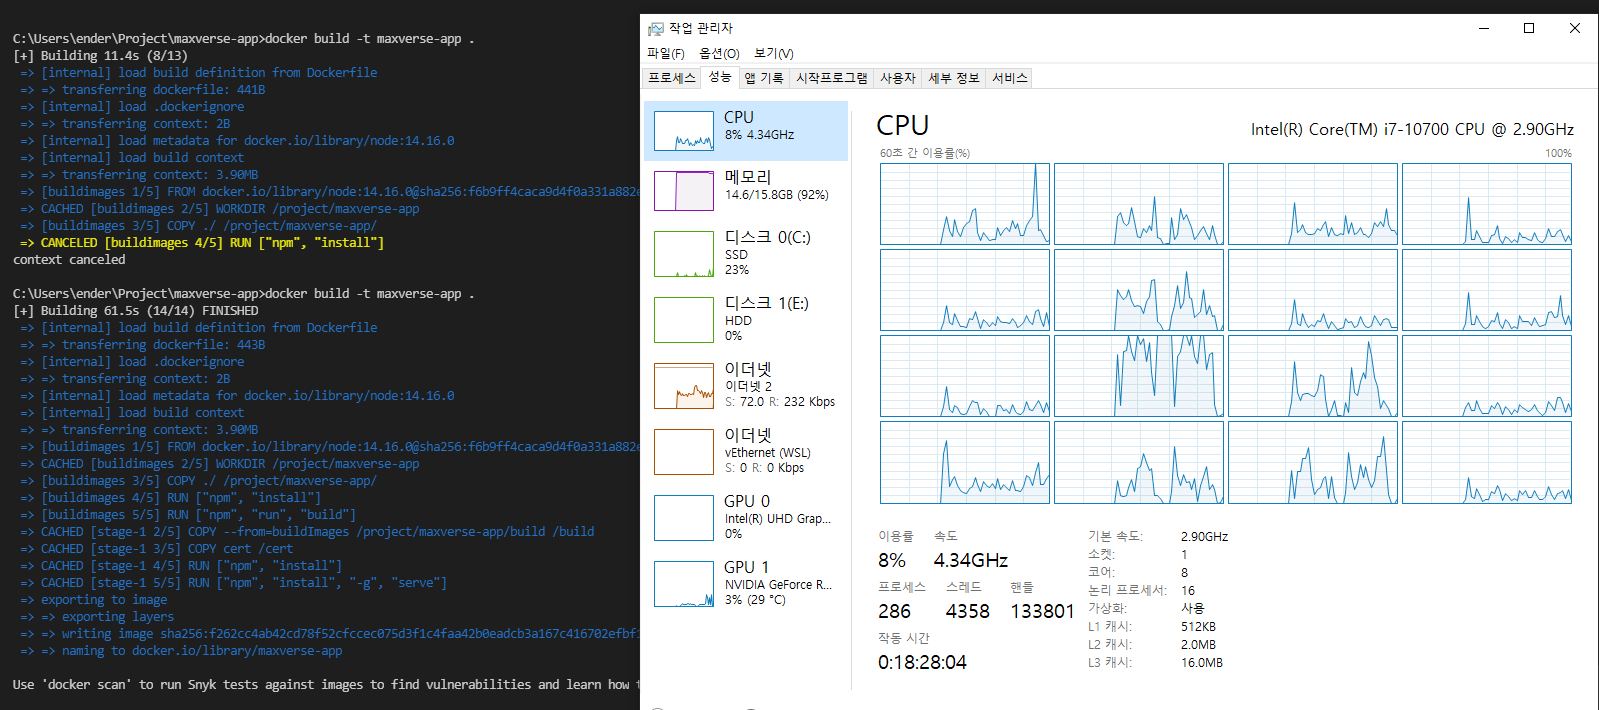Click the 4358 스레드 count value
This screenshot has width=1599, height=710.
[968, 611]
